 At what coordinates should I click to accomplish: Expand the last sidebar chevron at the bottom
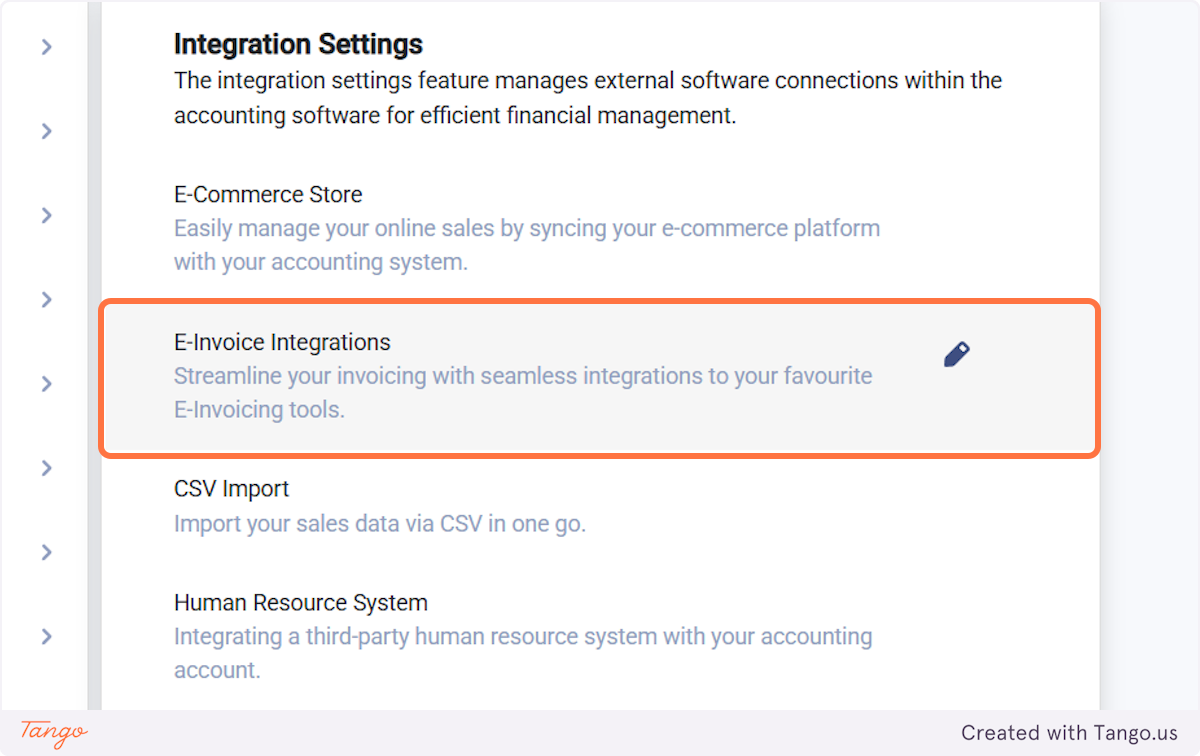46,636
